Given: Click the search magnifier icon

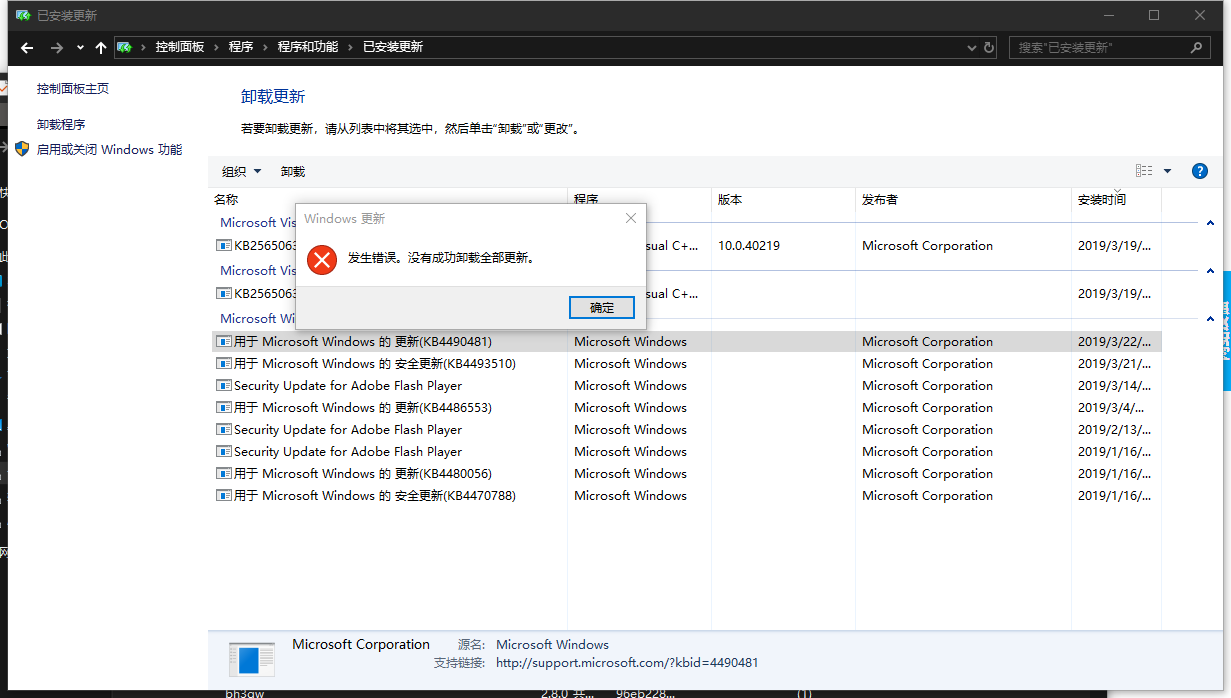Looking at the screenshot, I should pyautogui.click(x=1196, y=47).
